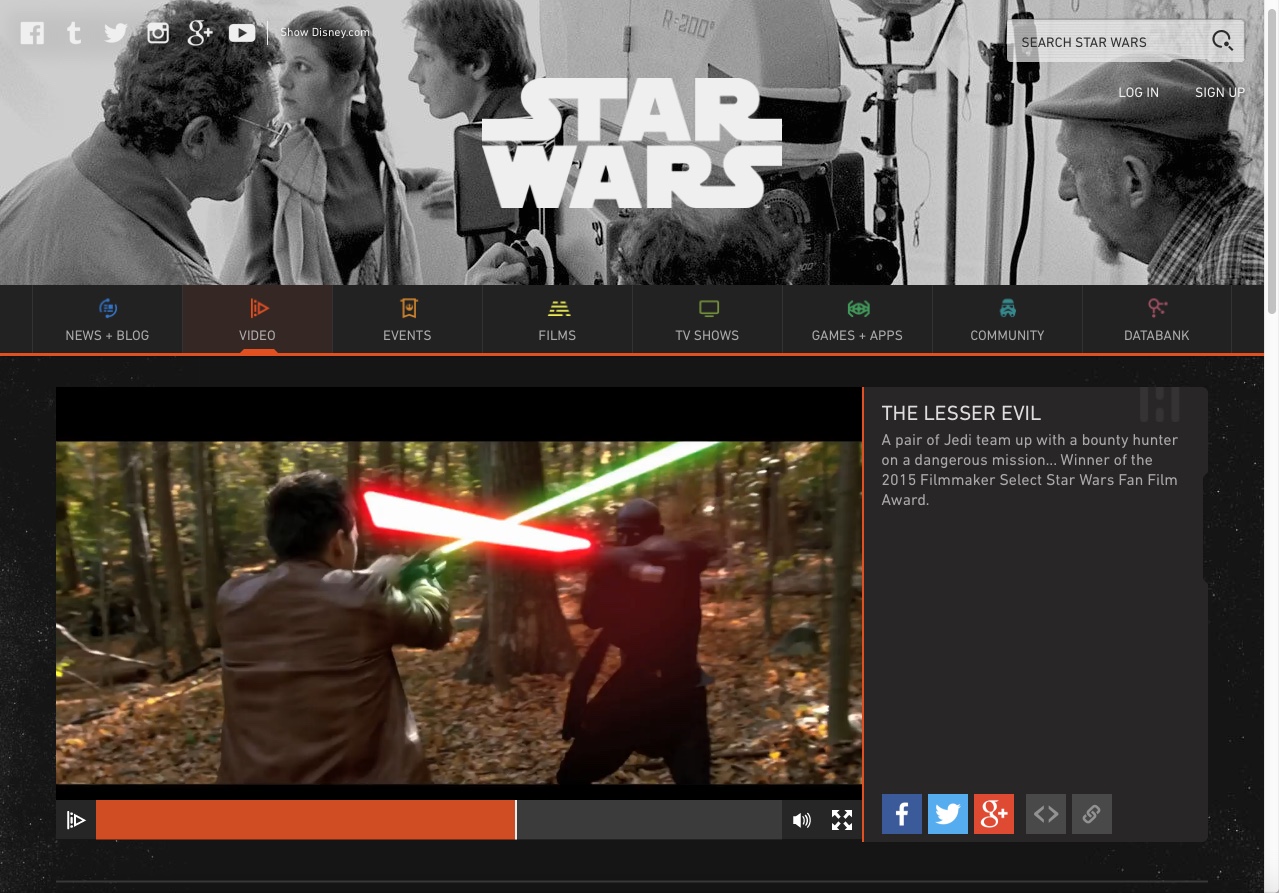This screenshot has width=1279, height=893.
Task: Click THE LESSER EVIL title
Action: coord(961,413)
